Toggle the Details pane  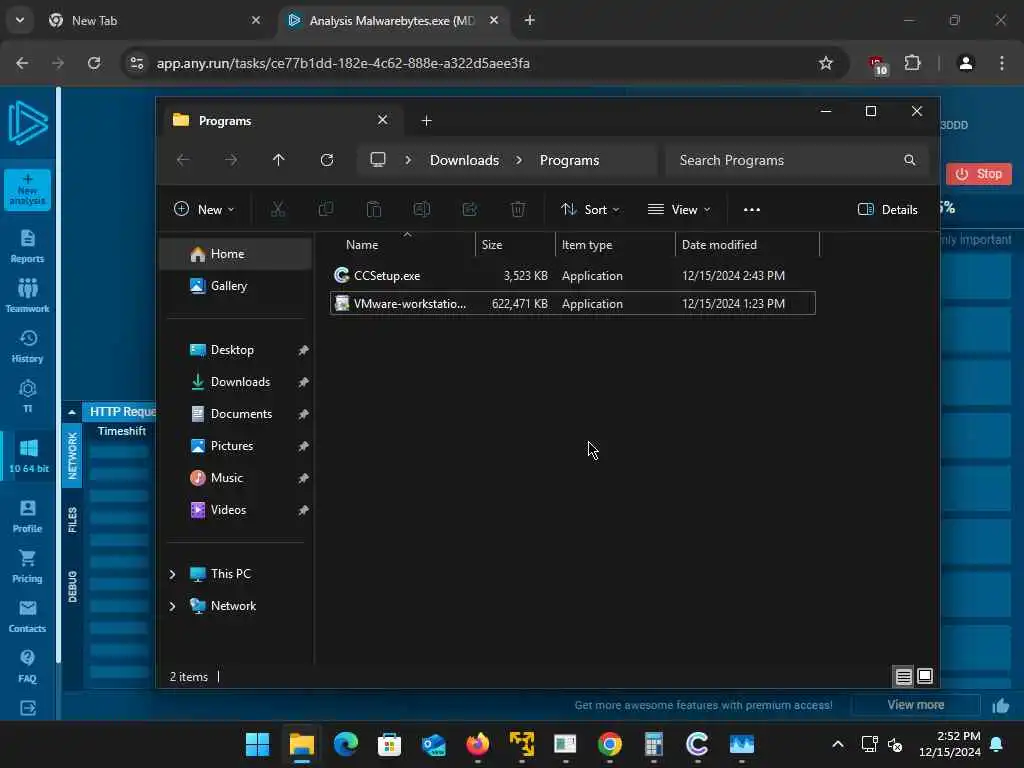tap(888, 210)
